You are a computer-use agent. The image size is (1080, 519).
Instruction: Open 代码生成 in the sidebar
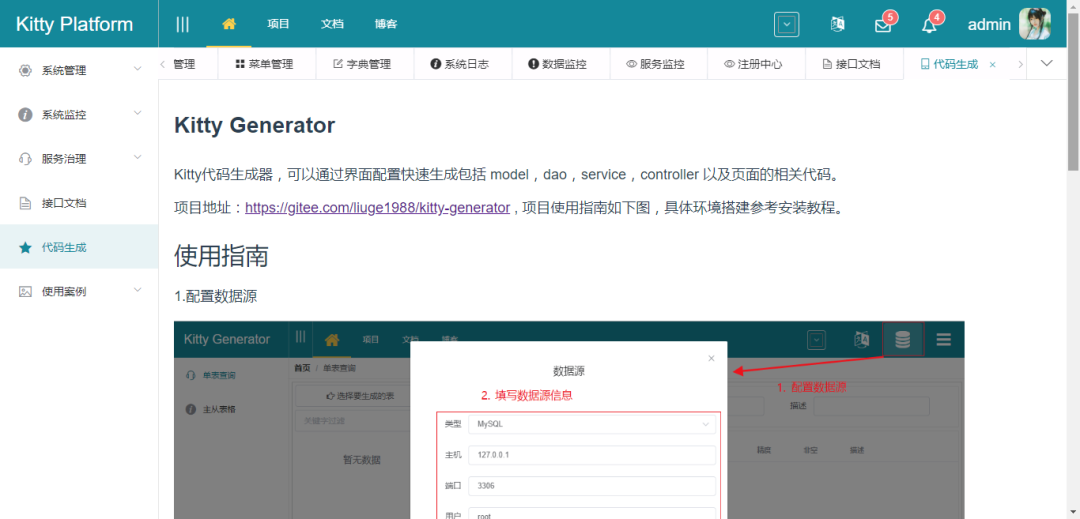pos(79,248)
